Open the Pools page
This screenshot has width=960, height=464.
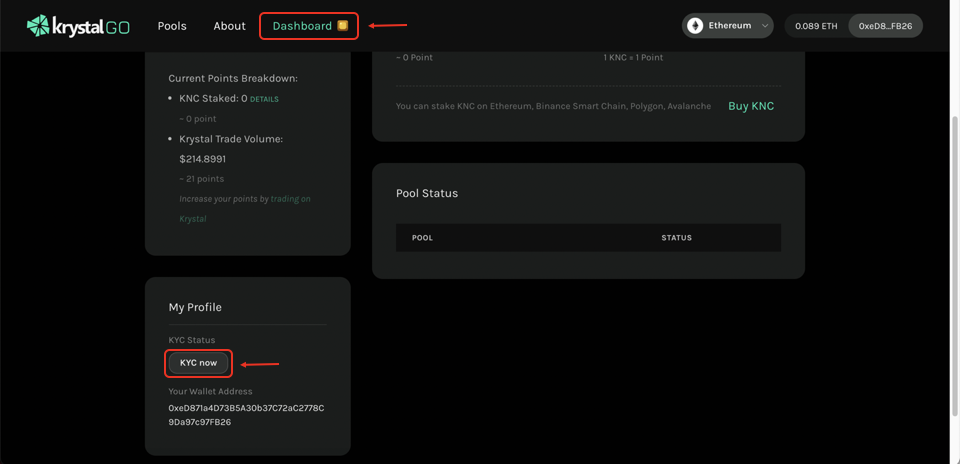(x=172, y=26)
